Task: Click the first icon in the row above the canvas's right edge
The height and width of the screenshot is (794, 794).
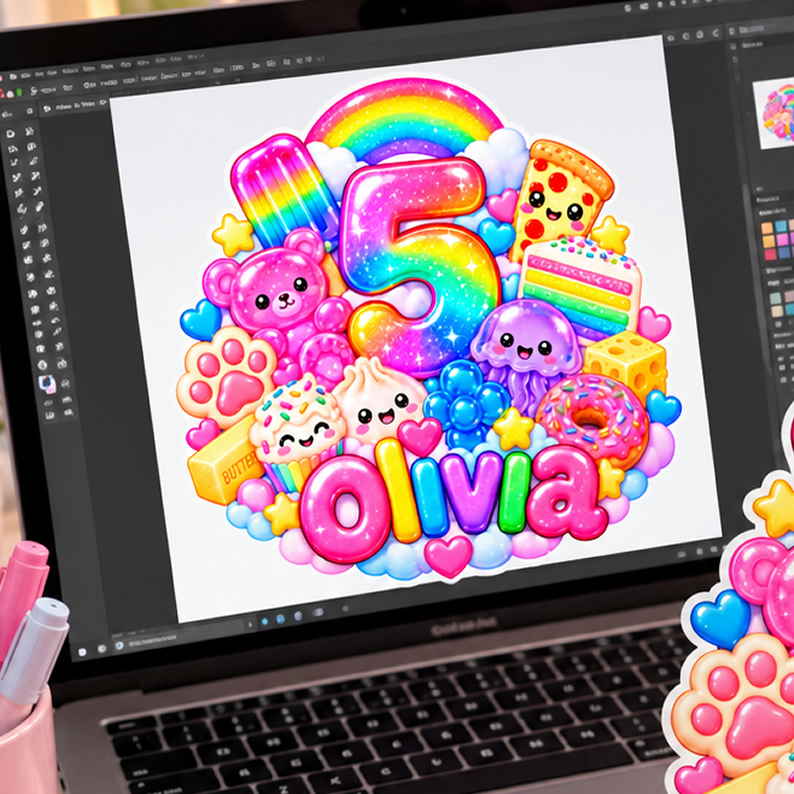Action: click(x=671, y=38)
